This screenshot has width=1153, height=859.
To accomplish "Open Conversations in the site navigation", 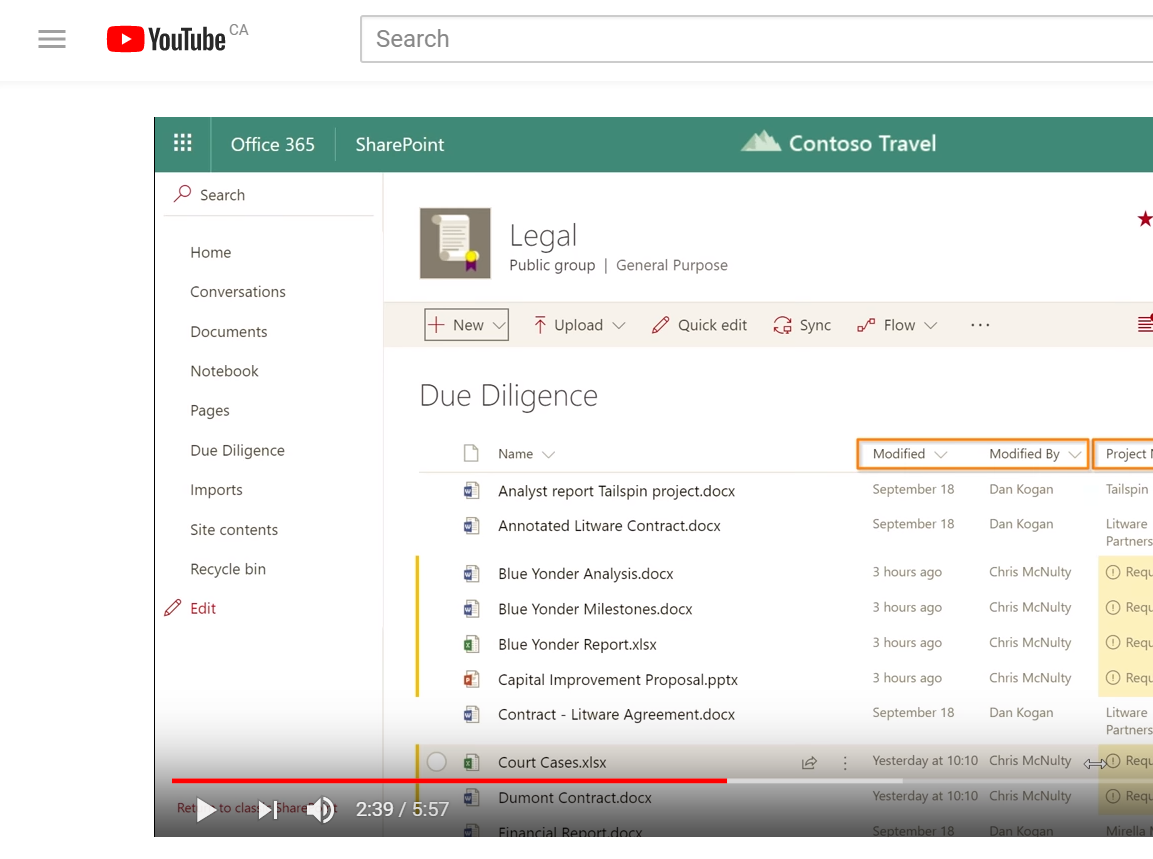I will (238, 292).
